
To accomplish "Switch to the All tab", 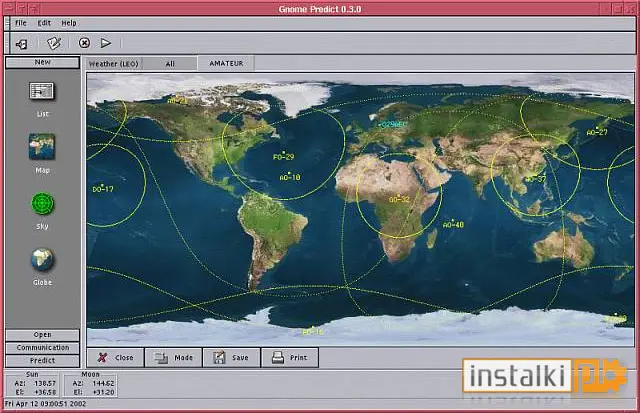I will [x=170, y=64].
